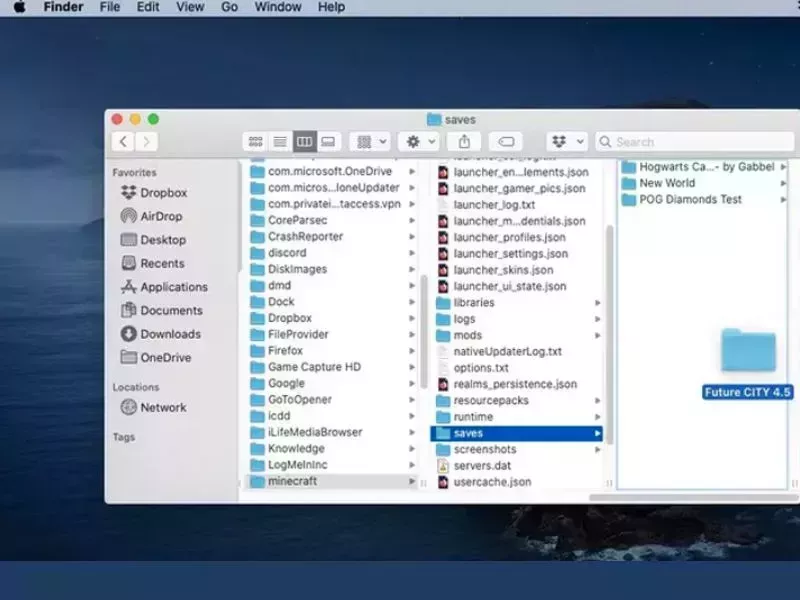The image size is (800, 600).
Task: Go back with the left arrow button
Action: (x=123, y=141)
